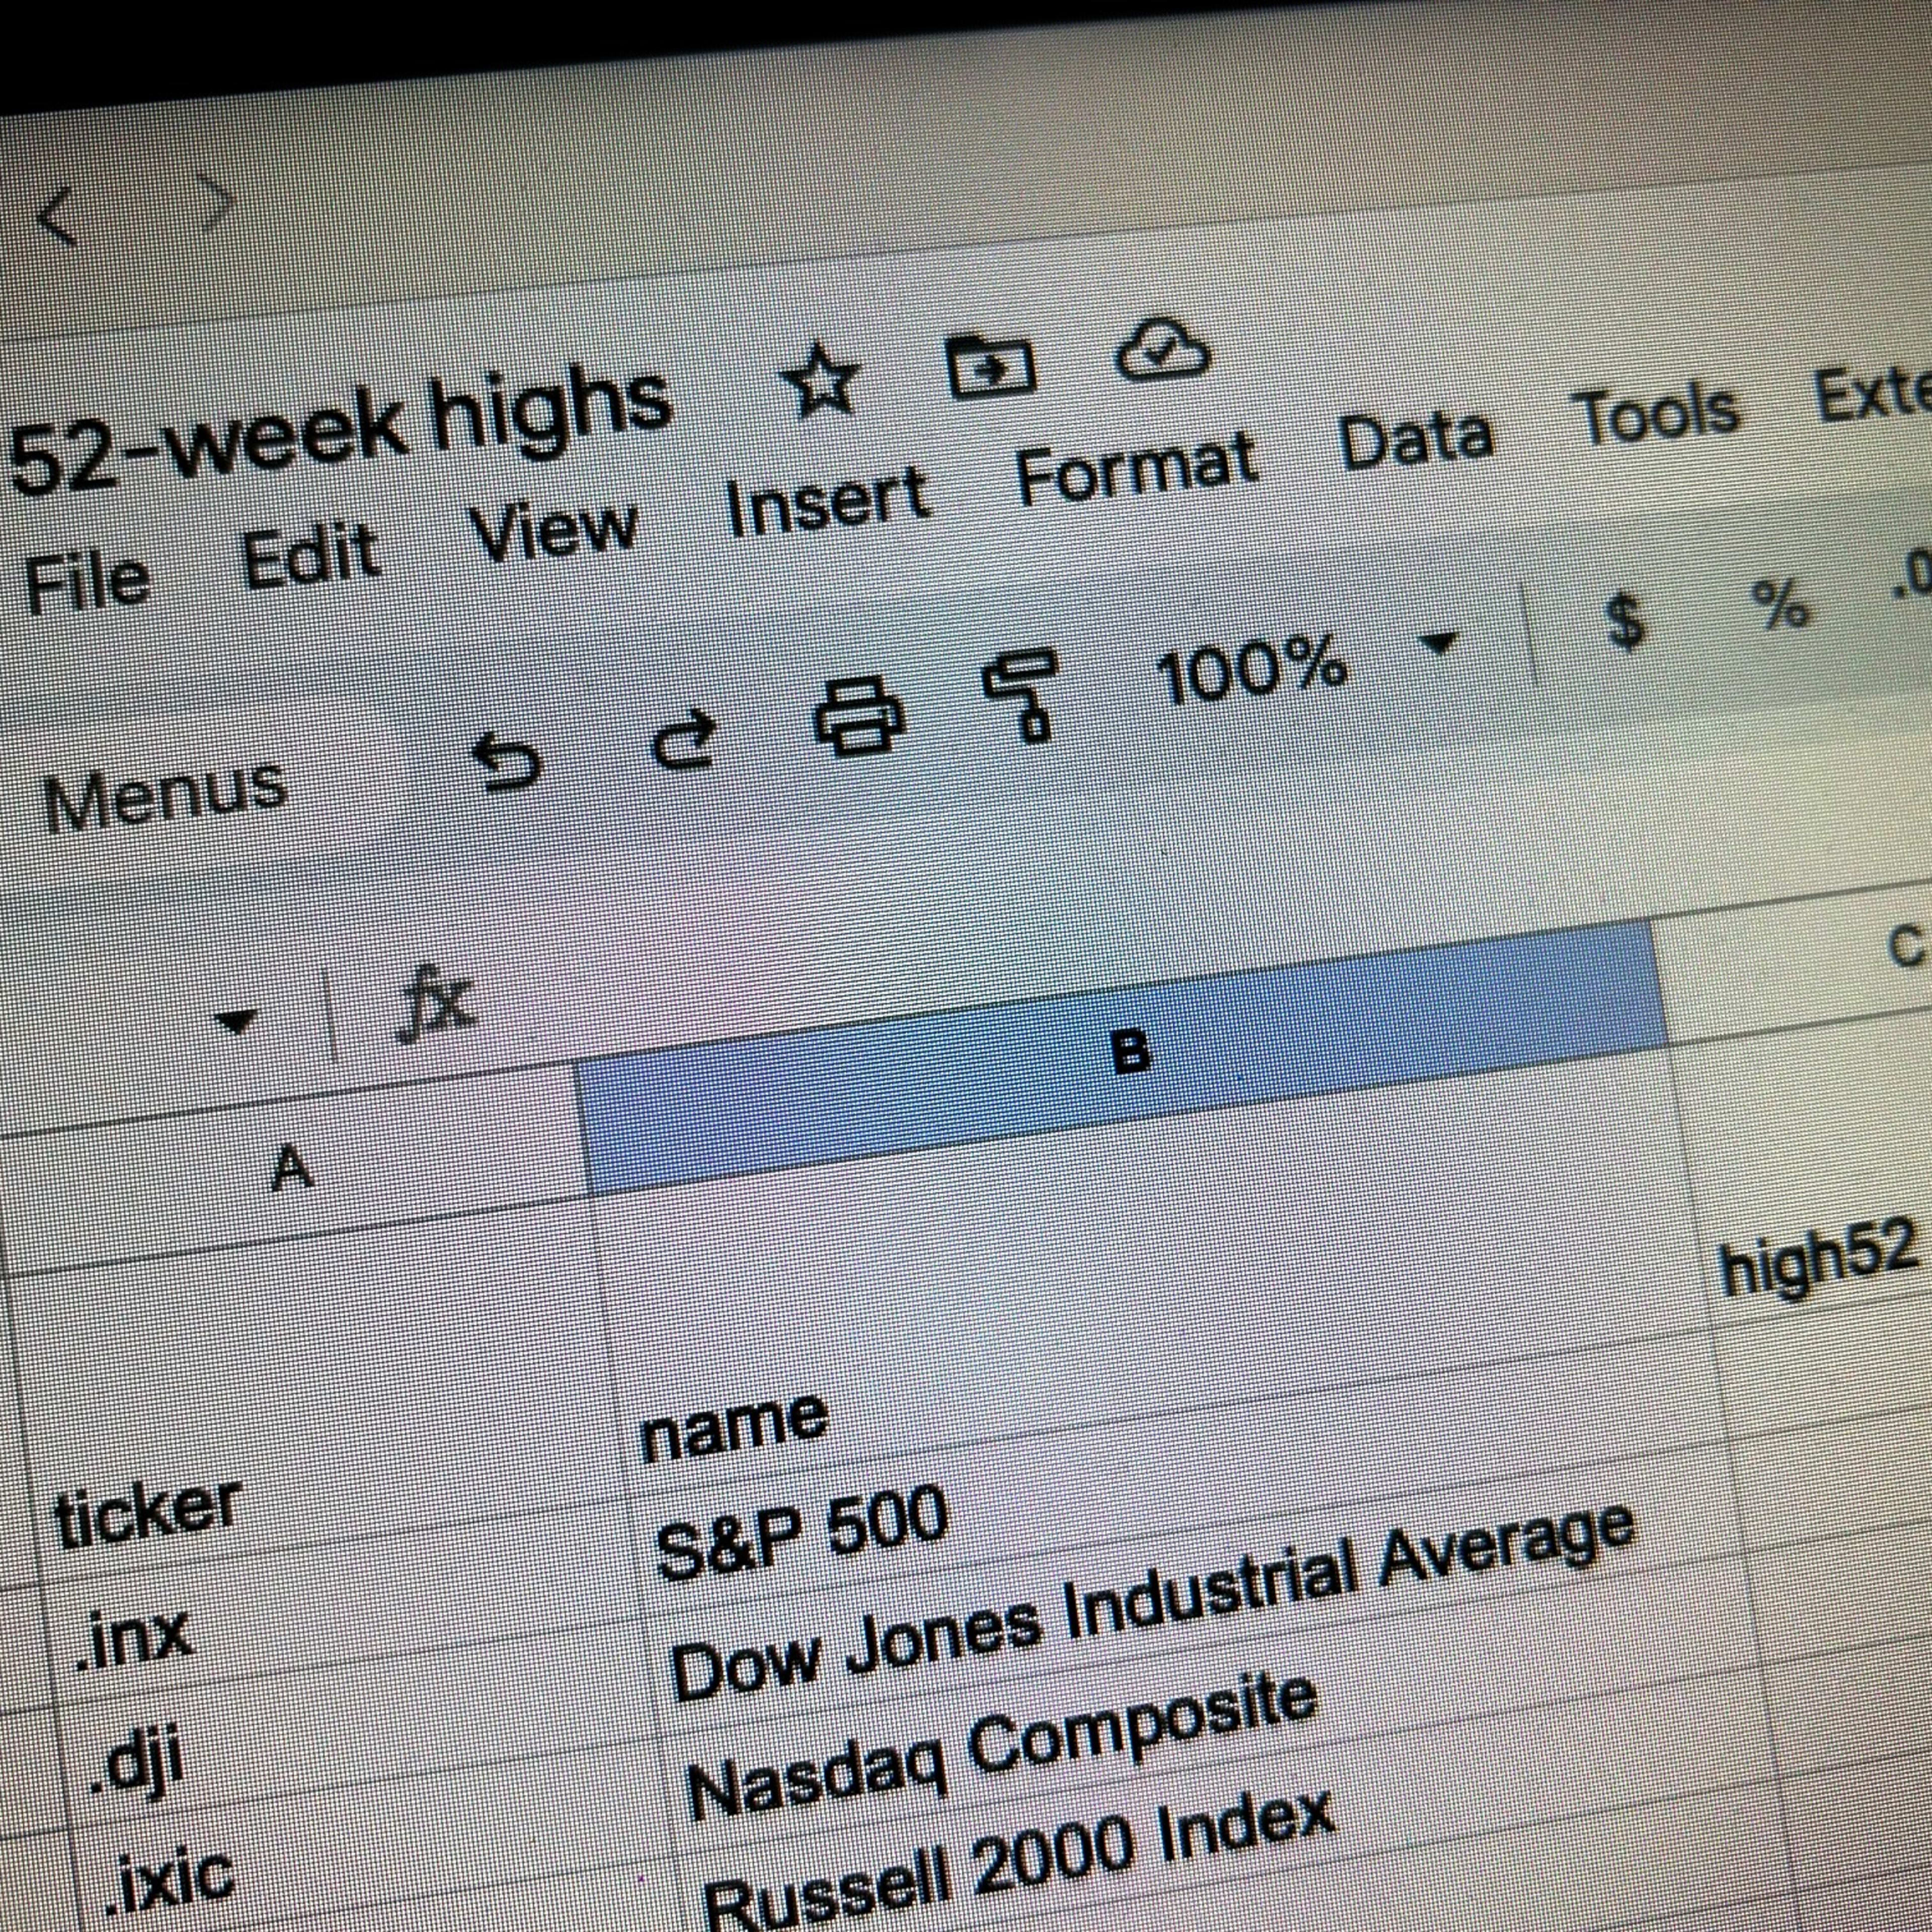This screenshot has width=1932, height=1932.
Task: Click the Menus search button
Action: tap(165, 797)
